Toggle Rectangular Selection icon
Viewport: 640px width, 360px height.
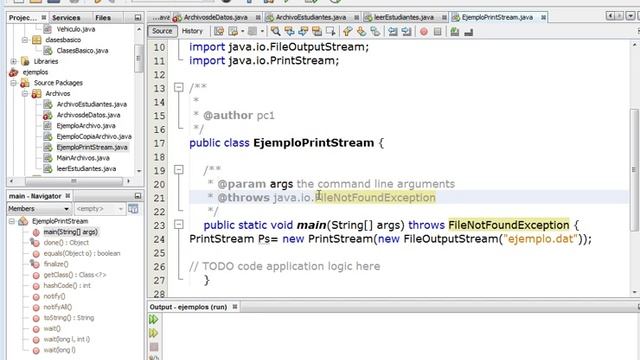pyautogui.click(x=331, y=31)
